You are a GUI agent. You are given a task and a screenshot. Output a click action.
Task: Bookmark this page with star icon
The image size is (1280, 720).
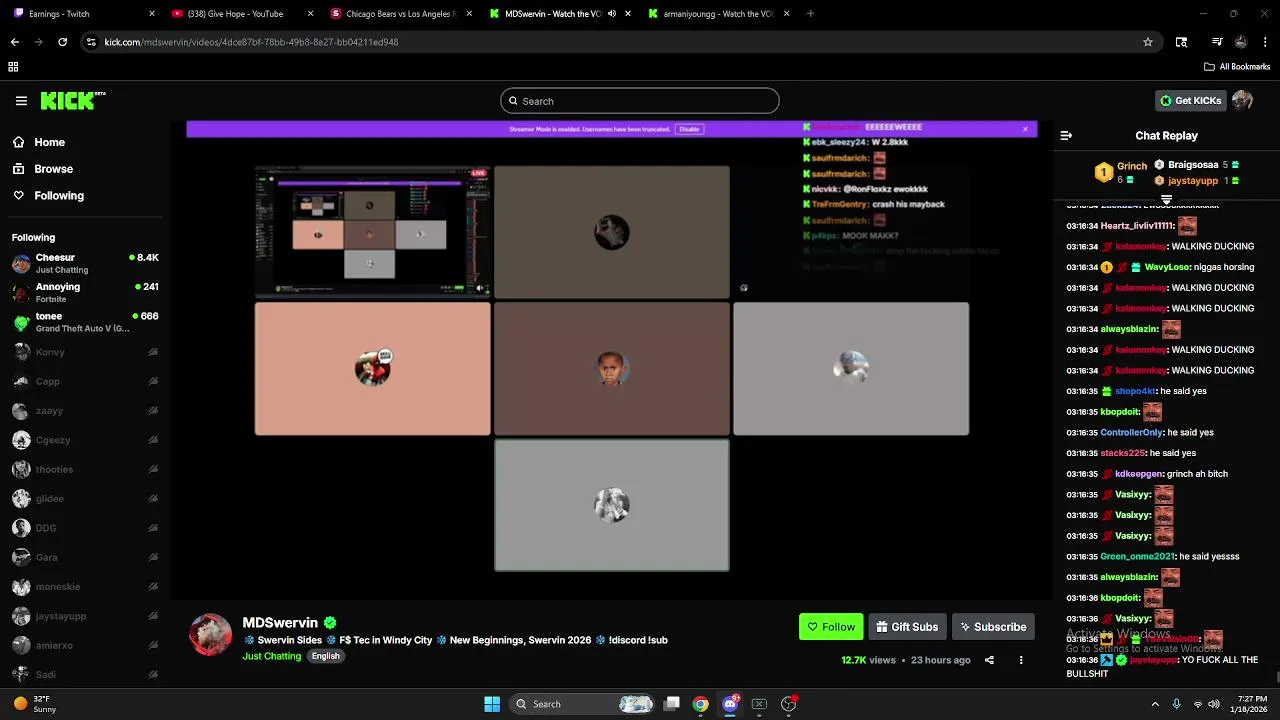coord(1148,42)
